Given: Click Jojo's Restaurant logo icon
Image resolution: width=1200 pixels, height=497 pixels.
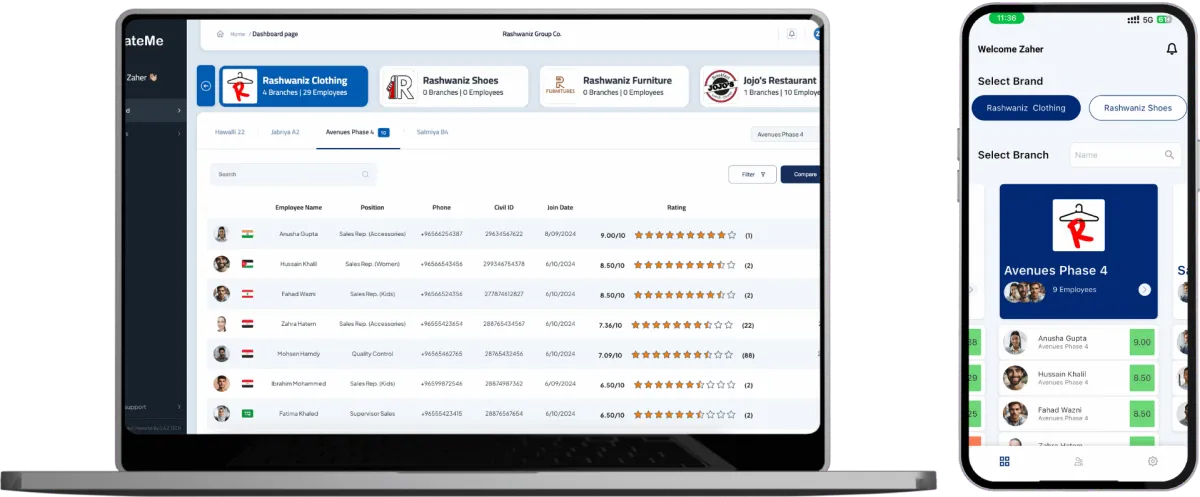Looking at the screenshot, I should click(720, 87).
